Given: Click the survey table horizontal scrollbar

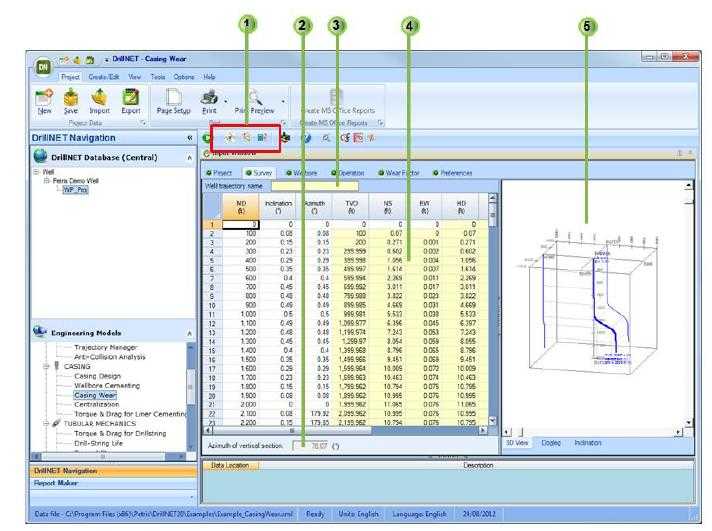Looking at the screenshot, I should 345,429.
